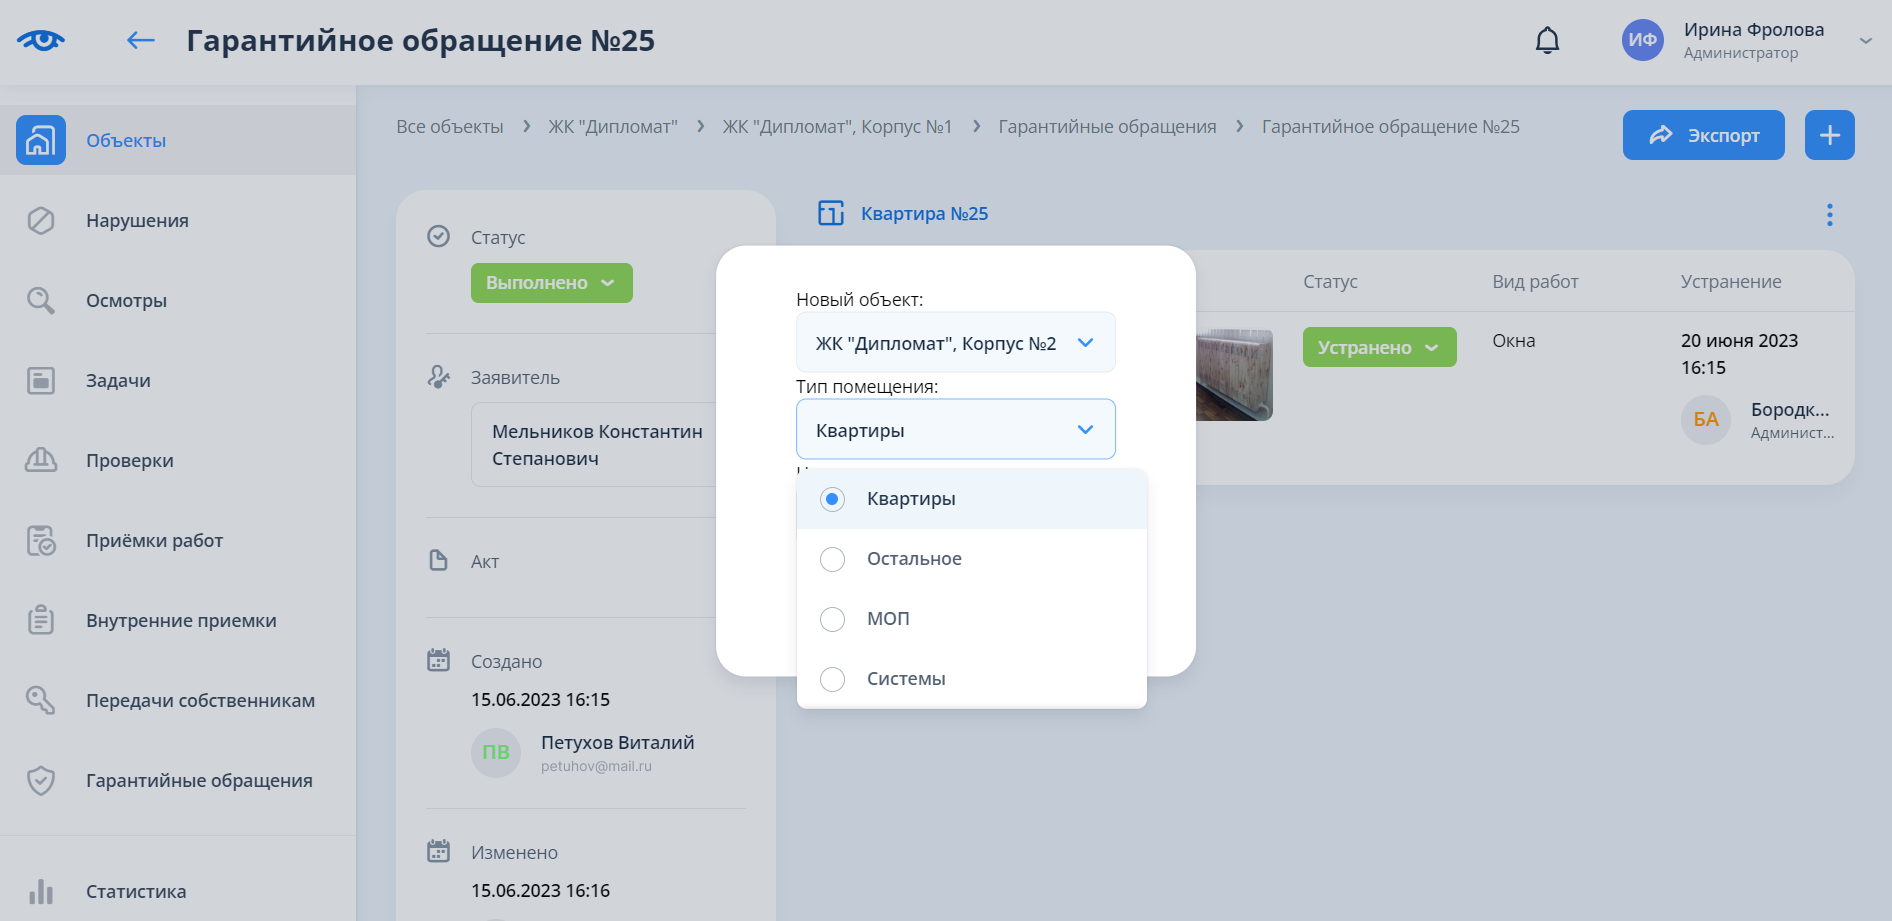1892x921 pixels.
Task: Click the eye logo icon
Action: [x=41, y=40]
